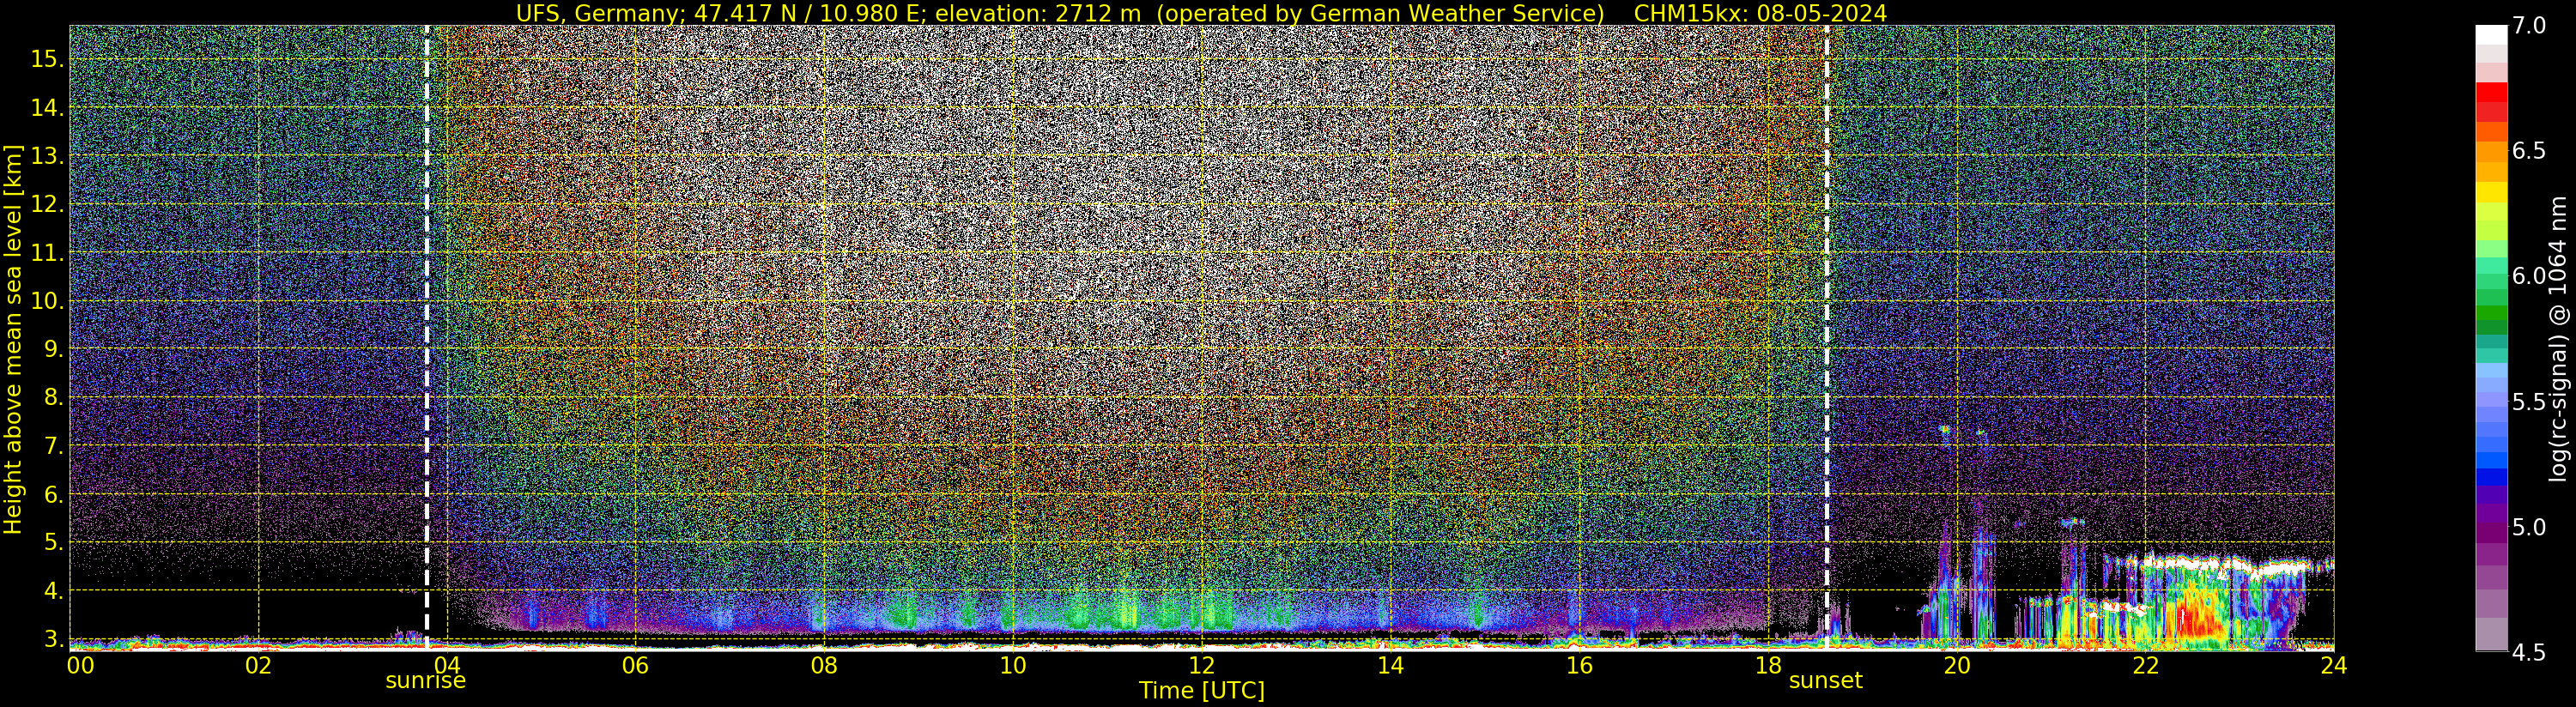Screen dimensions: 2576x707
Task: Click the time axis tick '12'
Action: tap(1201, 665)
